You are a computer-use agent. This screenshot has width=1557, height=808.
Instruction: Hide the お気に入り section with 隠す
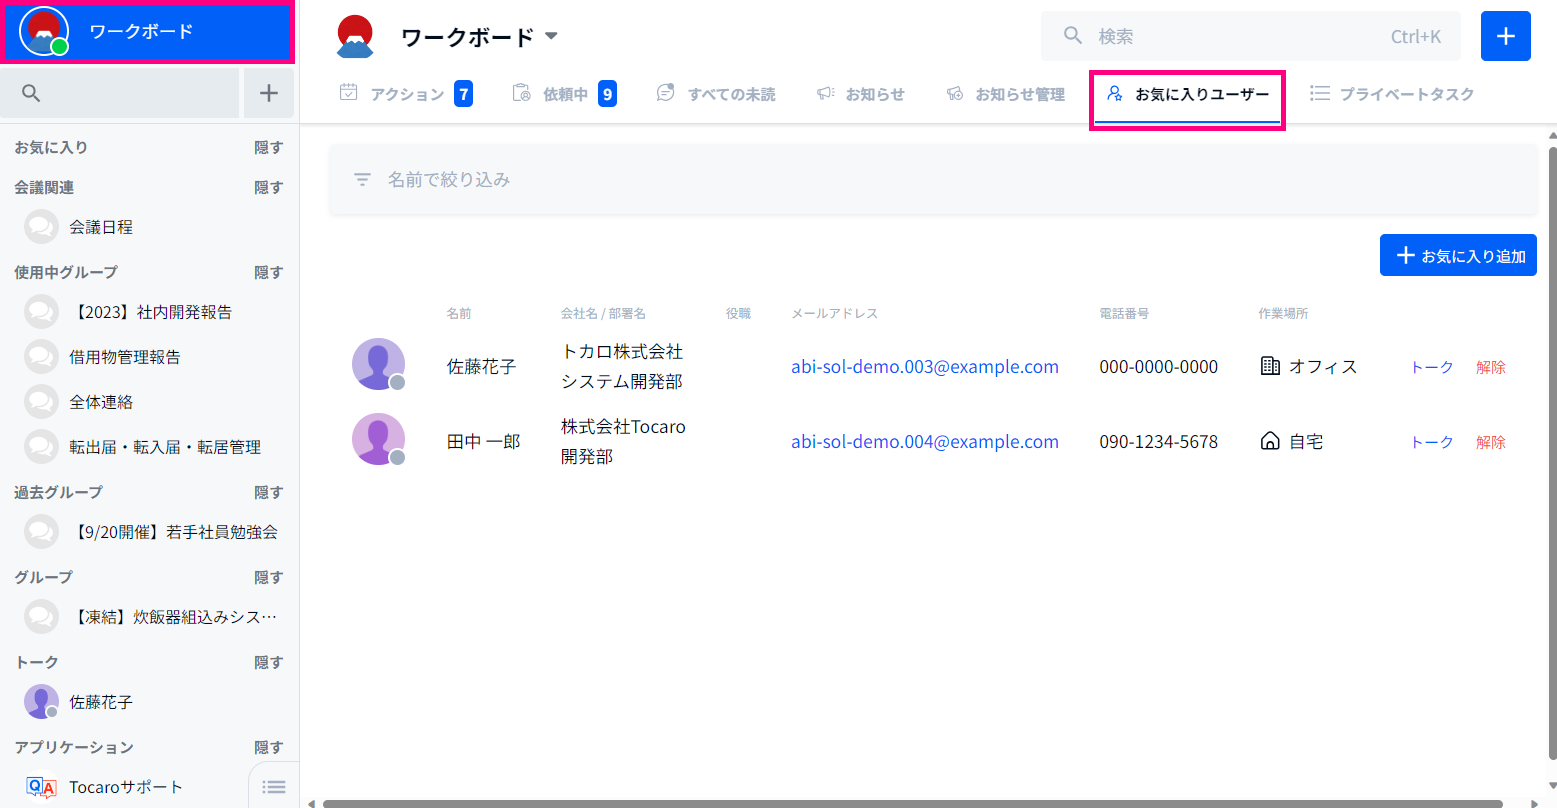(268, 146)
